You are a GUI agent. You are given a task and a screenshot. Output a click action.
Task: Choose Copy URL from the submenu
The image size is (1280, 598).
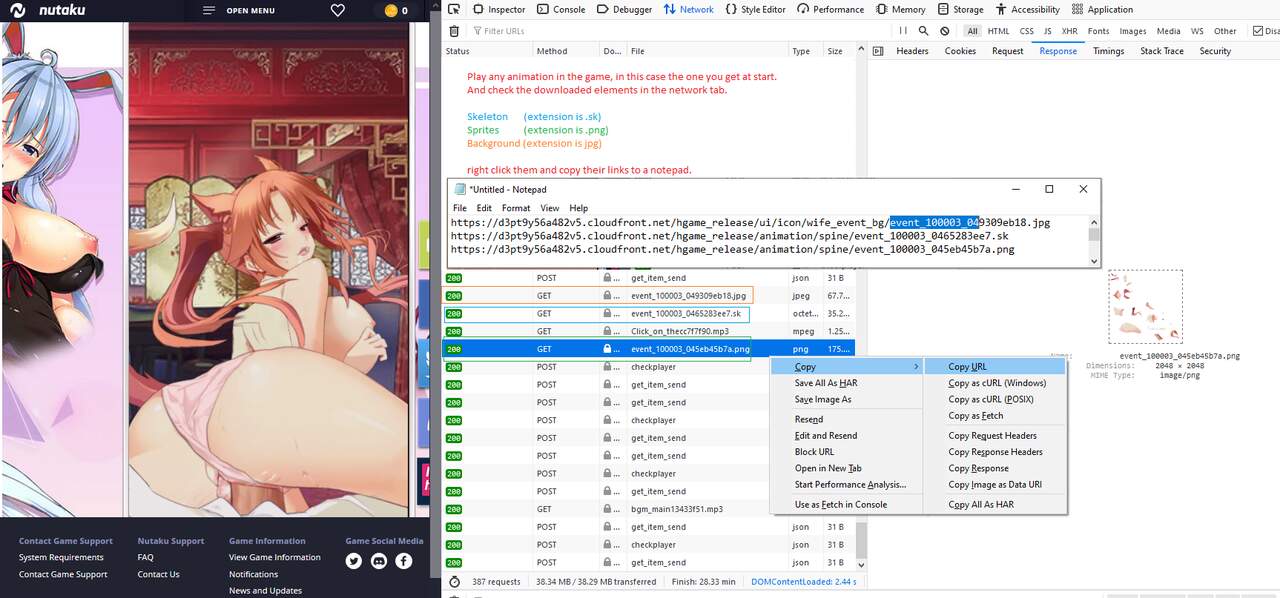click(x=994, y=367)
